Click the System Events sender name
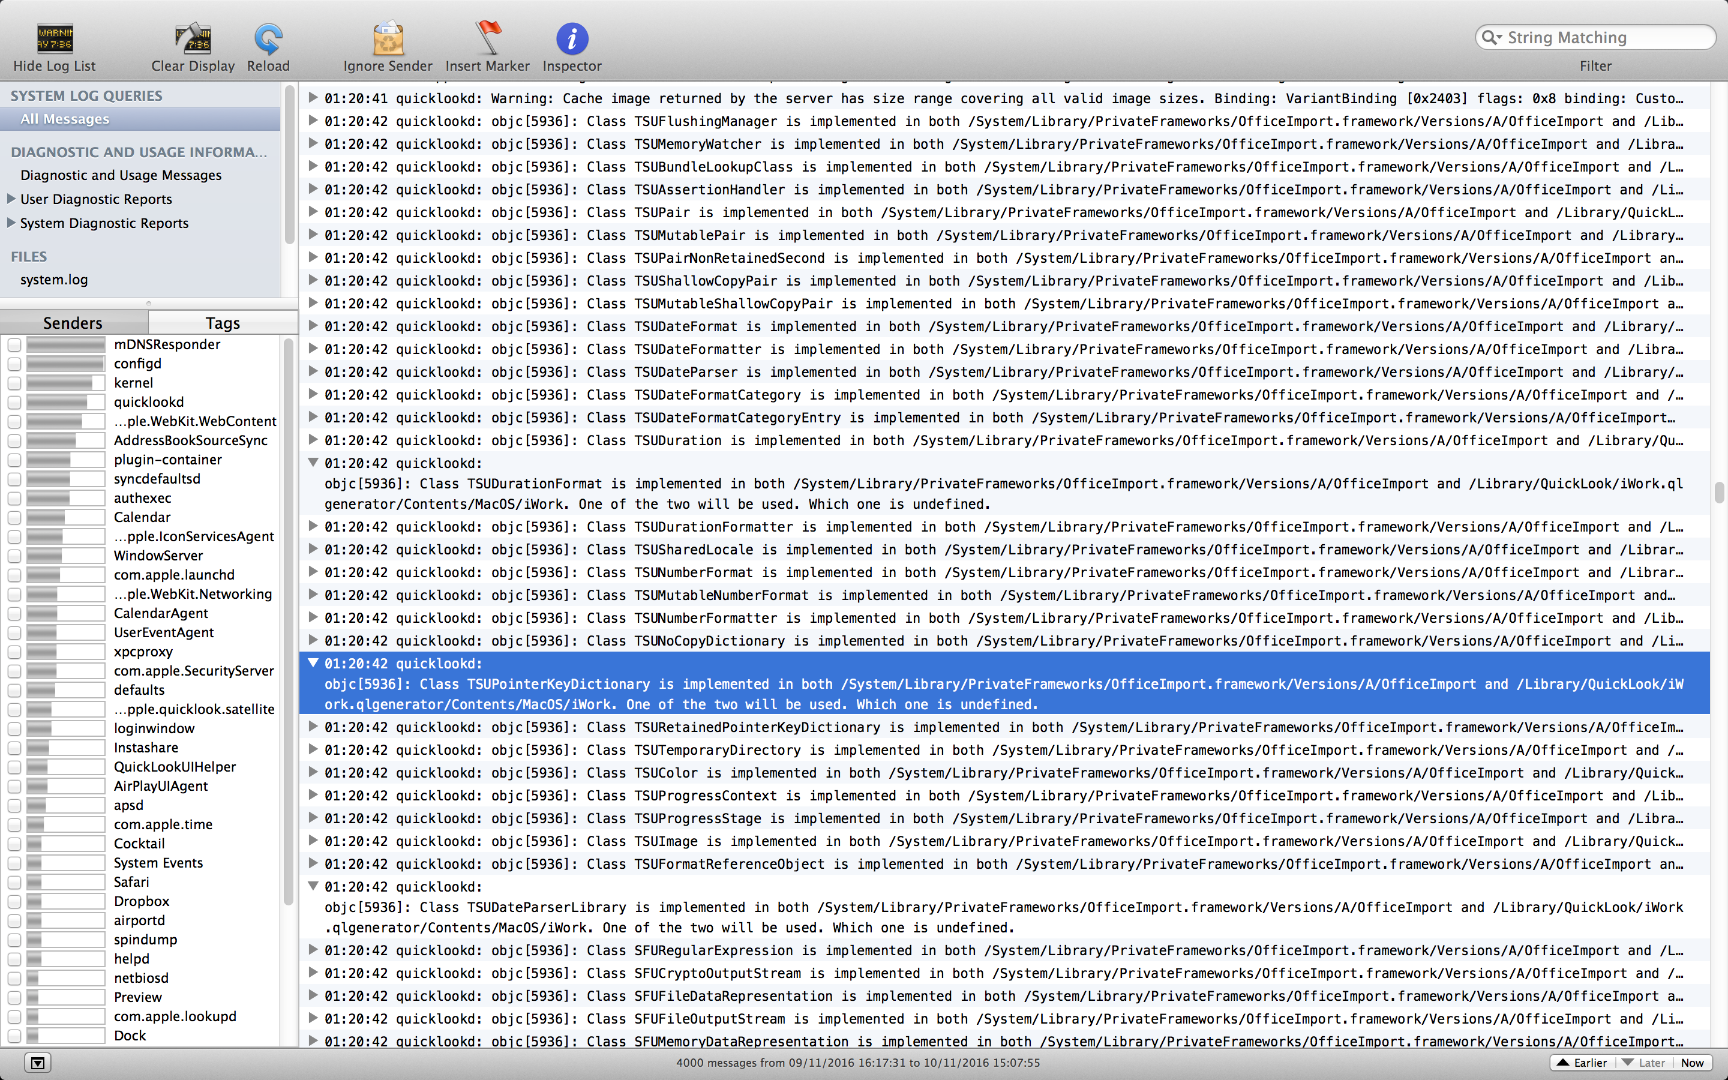This screenshot has width=1728, height=1080. pos(158,863)
